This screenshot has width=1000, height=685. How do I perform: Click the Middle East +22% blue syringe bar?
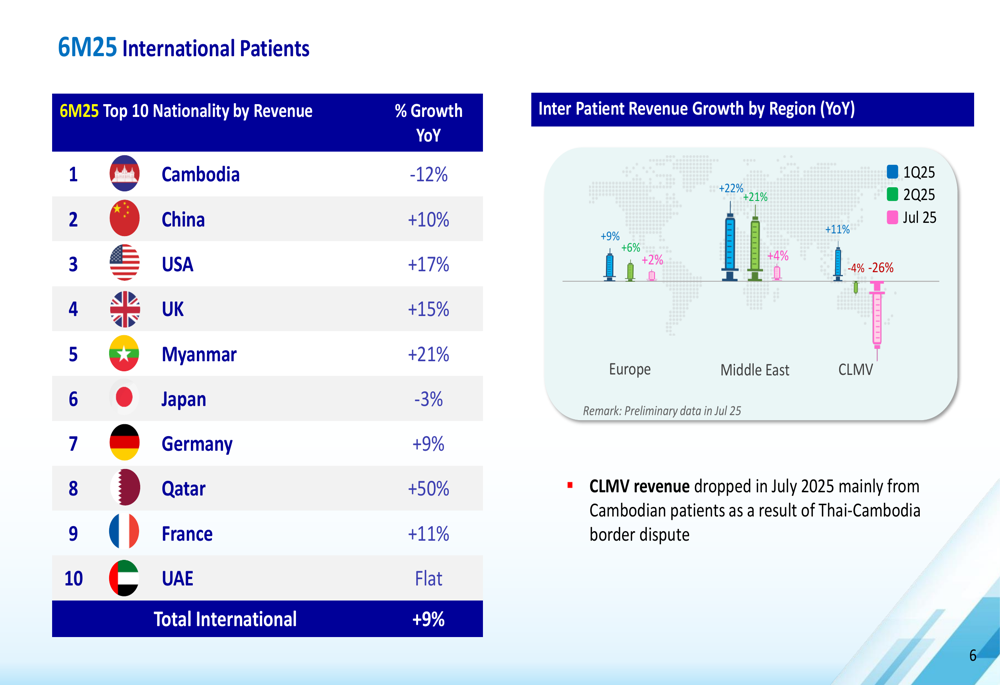coord(730,241)
